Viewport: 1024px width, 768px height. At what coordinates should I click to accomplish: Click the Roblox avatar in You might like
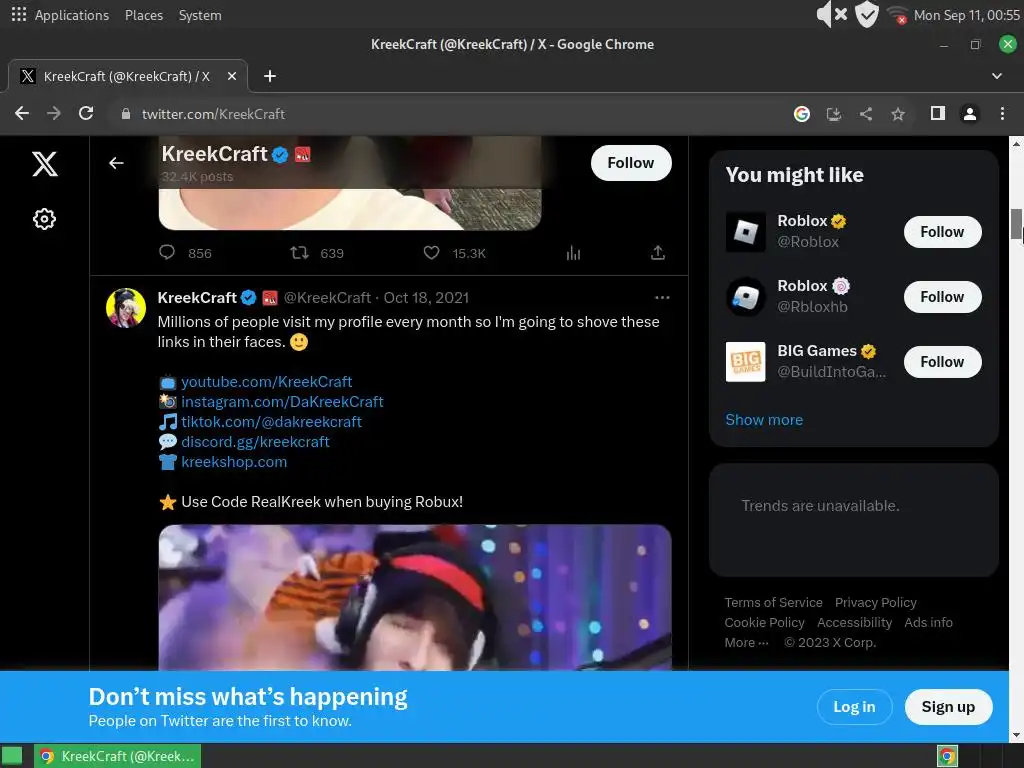(x=746, y=232)
